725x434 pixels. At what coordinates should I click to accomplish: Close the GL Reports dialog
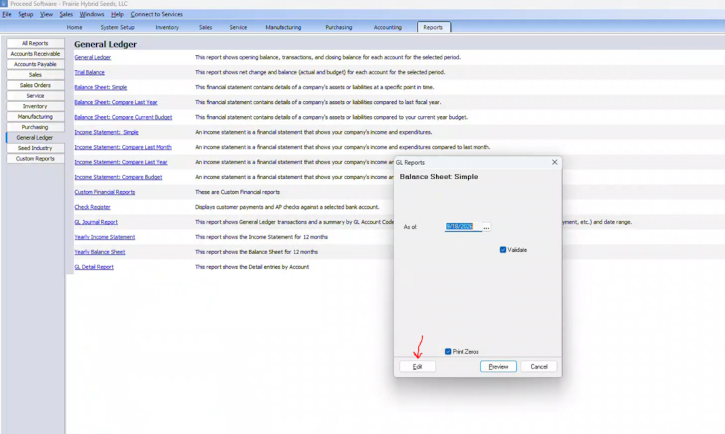coord(554,162)
